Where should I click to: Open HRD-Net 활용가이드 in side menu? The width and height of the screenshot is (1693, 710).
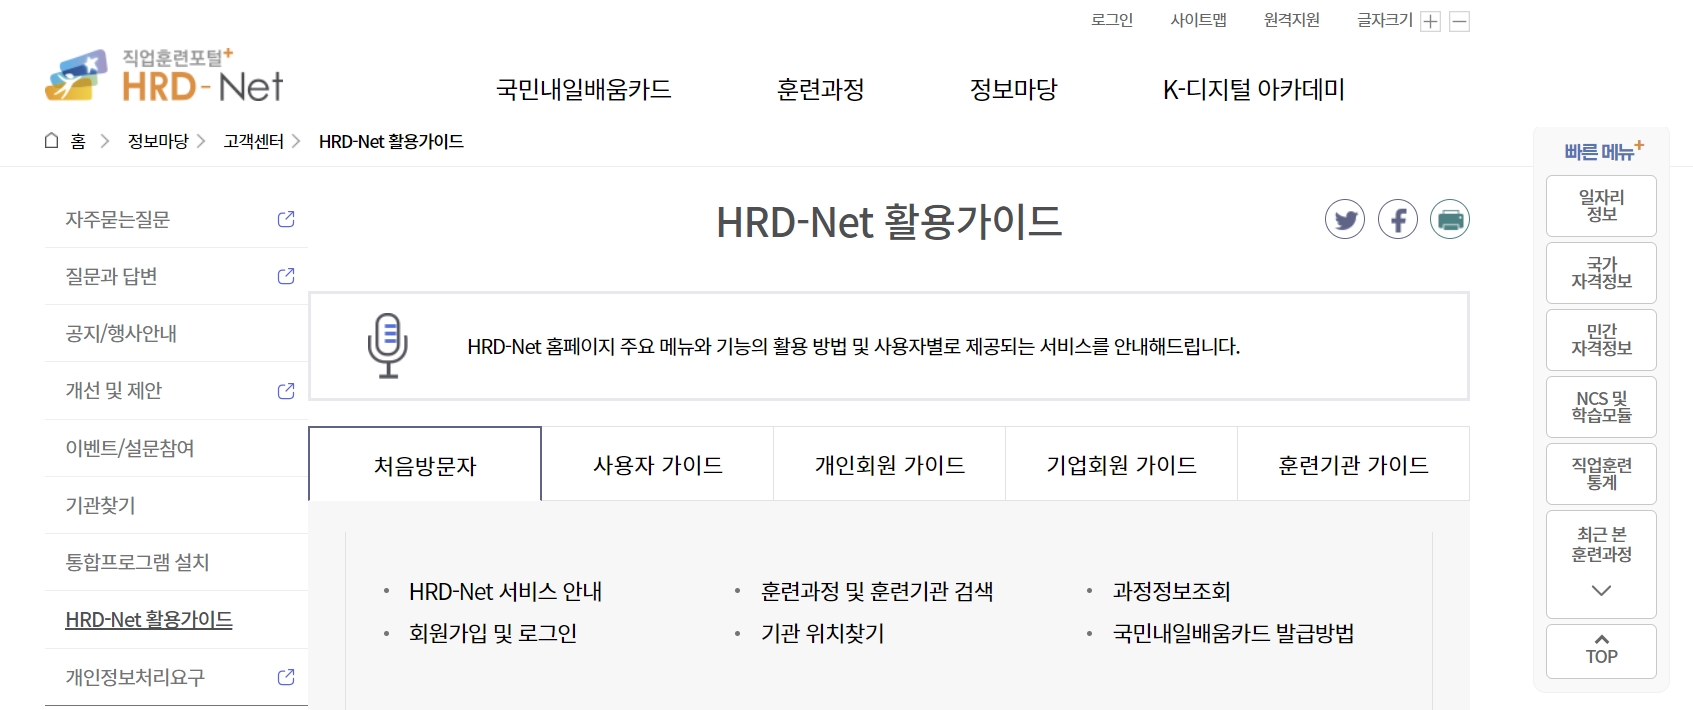click(149, 620)
